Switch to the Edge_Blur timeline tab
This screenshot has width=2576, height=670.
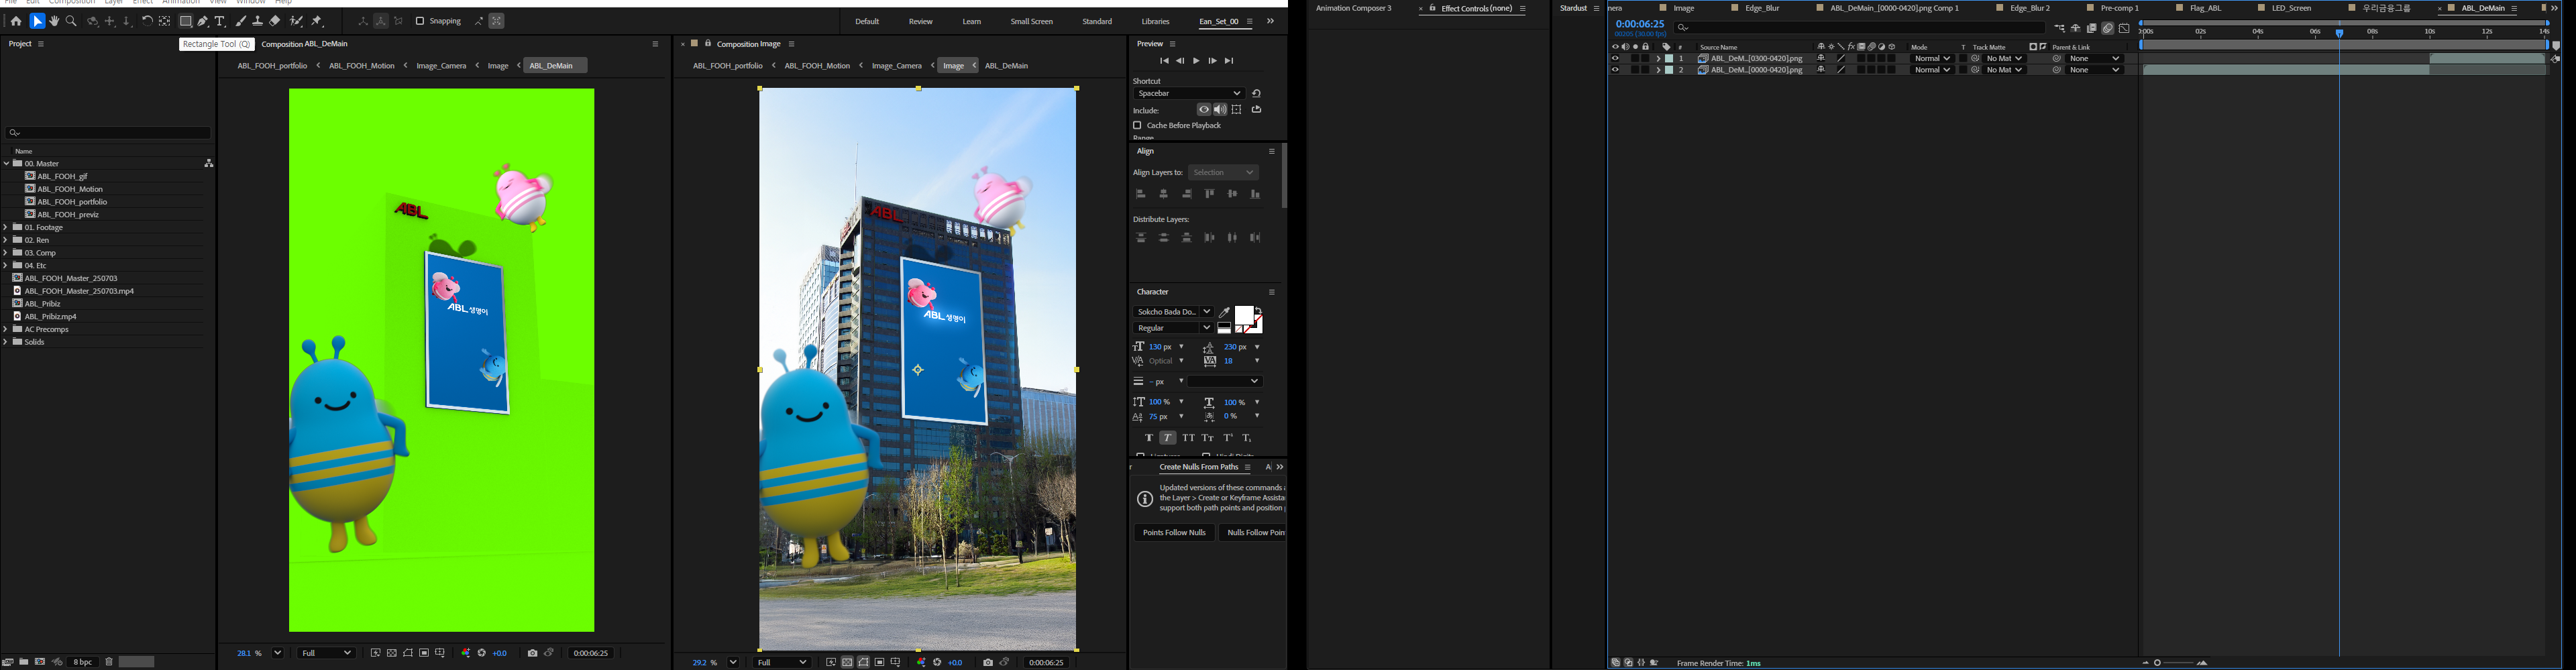pos(1761,8)
